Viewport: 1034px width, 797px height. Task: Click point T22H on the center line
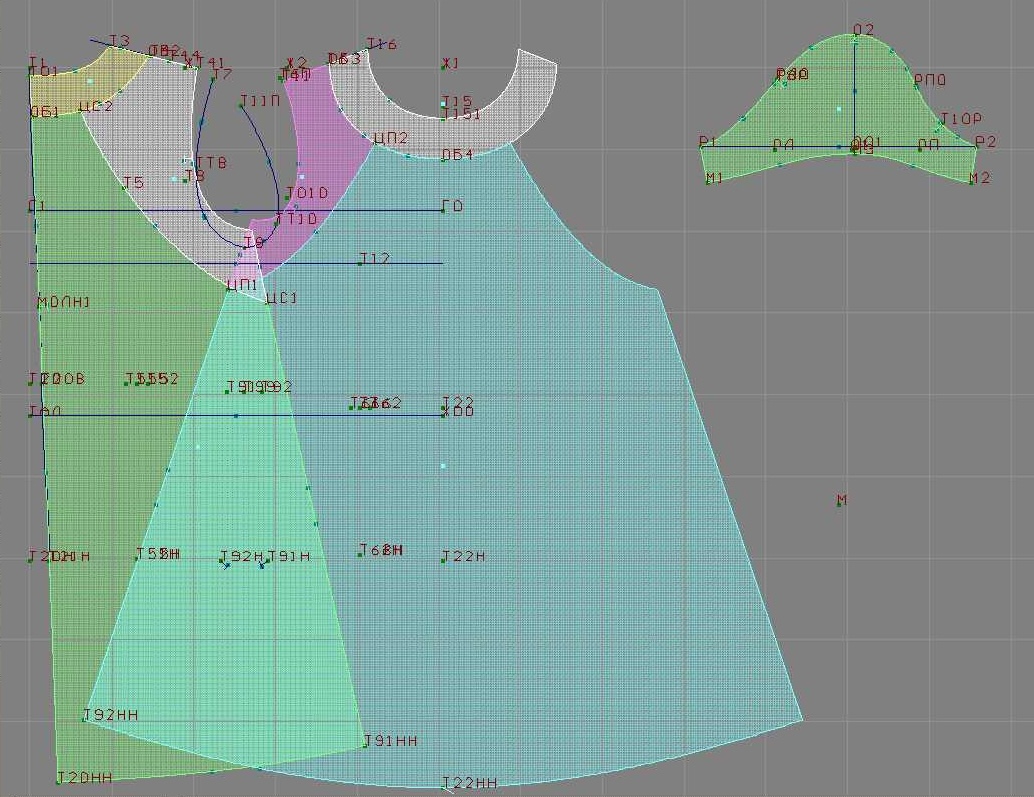(443, 559)
